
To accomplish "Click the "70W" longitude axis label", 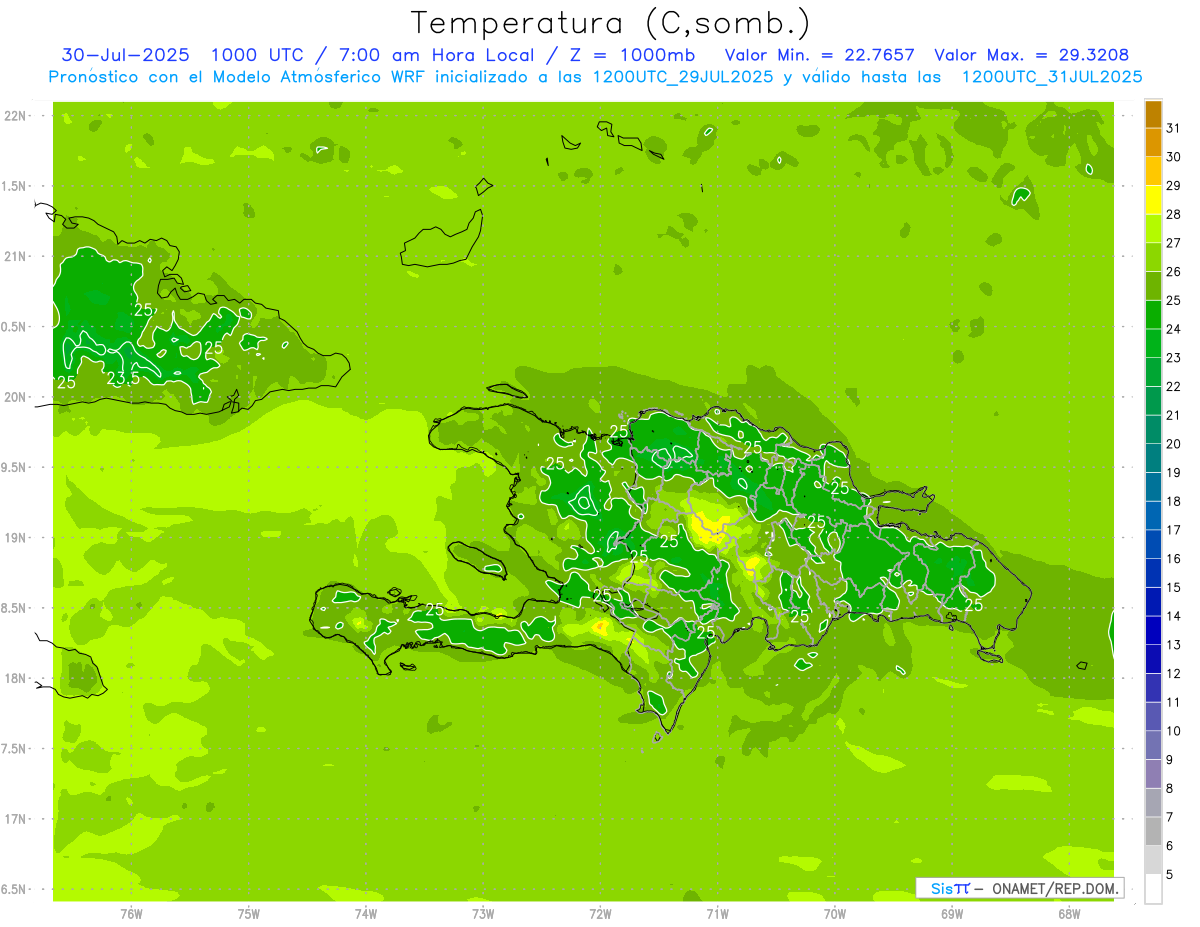I will point(835,914).
